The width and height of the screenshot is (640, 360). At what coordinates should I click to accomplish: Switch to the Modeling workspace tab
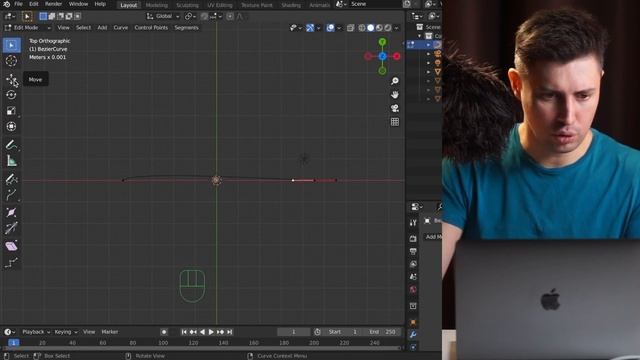pos(157,5)
